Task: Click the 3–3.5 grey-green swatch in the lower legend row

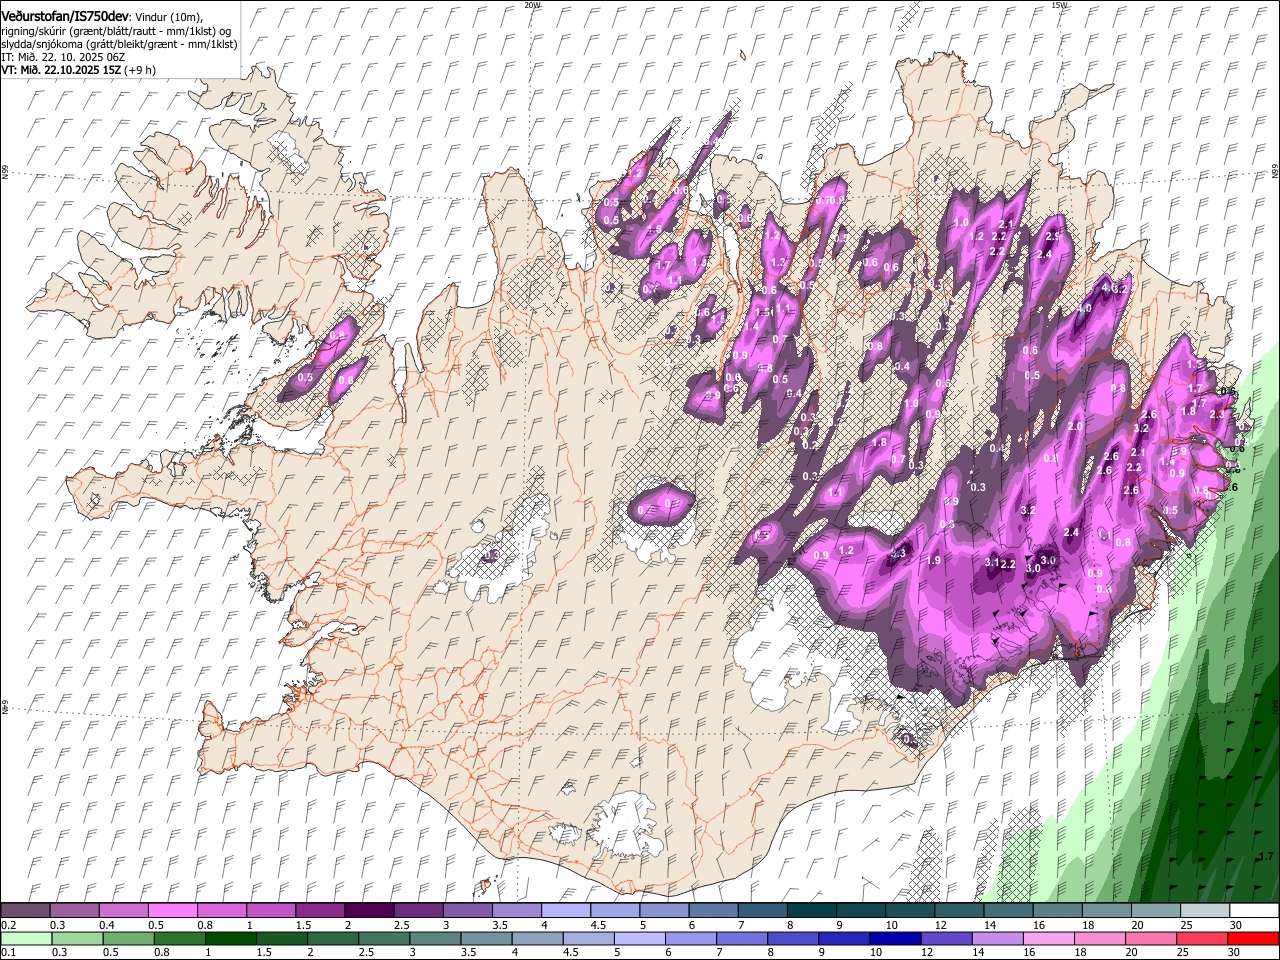Action: tap(435, 939)
